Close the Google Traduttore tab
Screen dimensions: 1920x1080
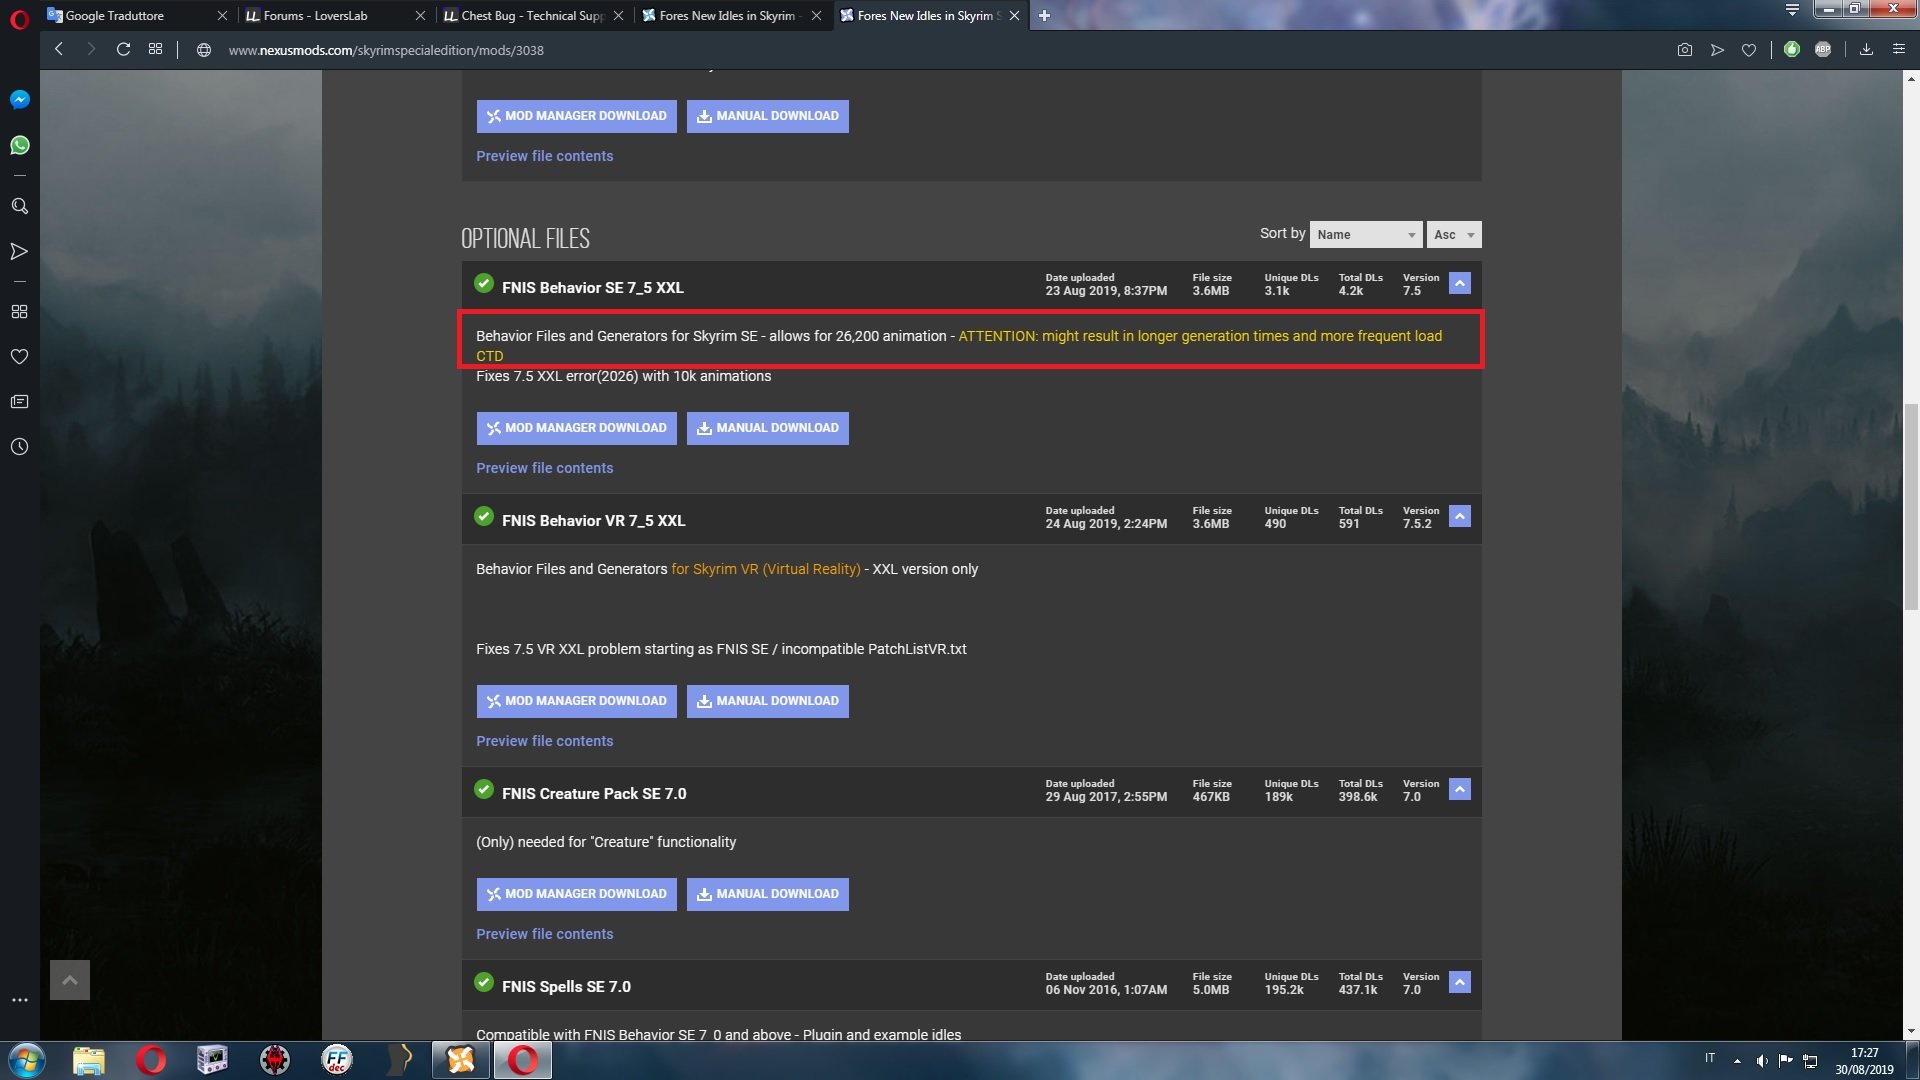coord(222,15)
